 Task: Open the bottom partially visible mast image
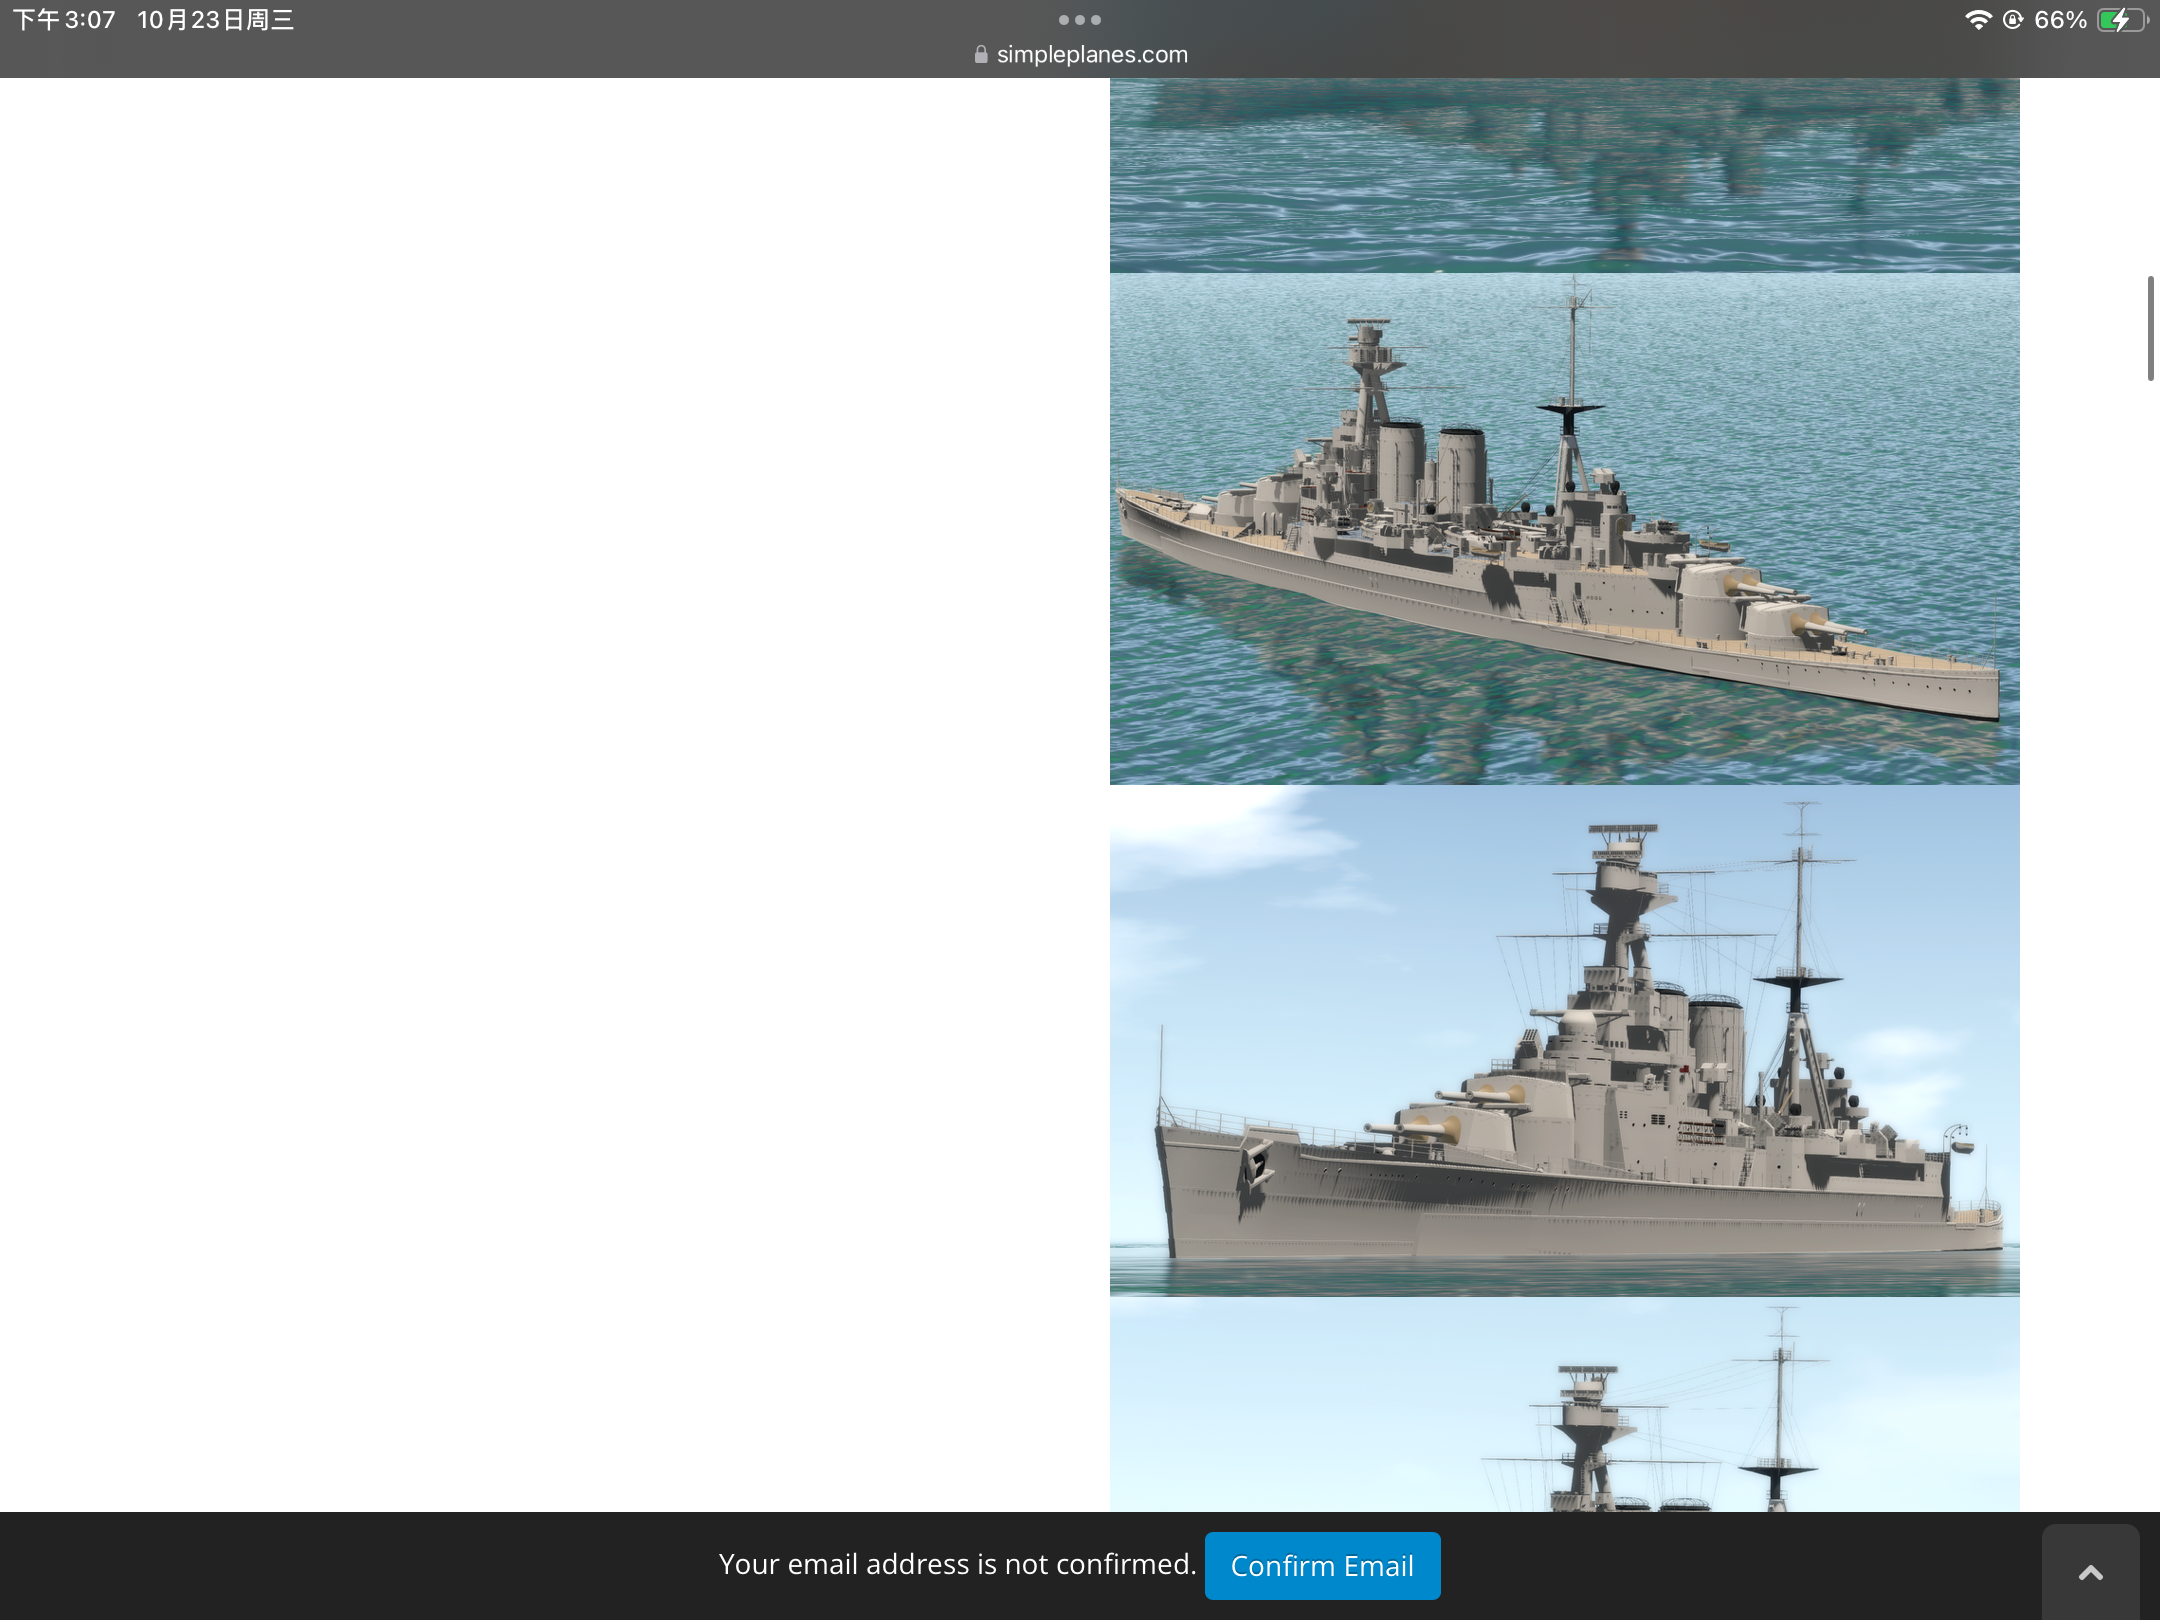1564,1405
